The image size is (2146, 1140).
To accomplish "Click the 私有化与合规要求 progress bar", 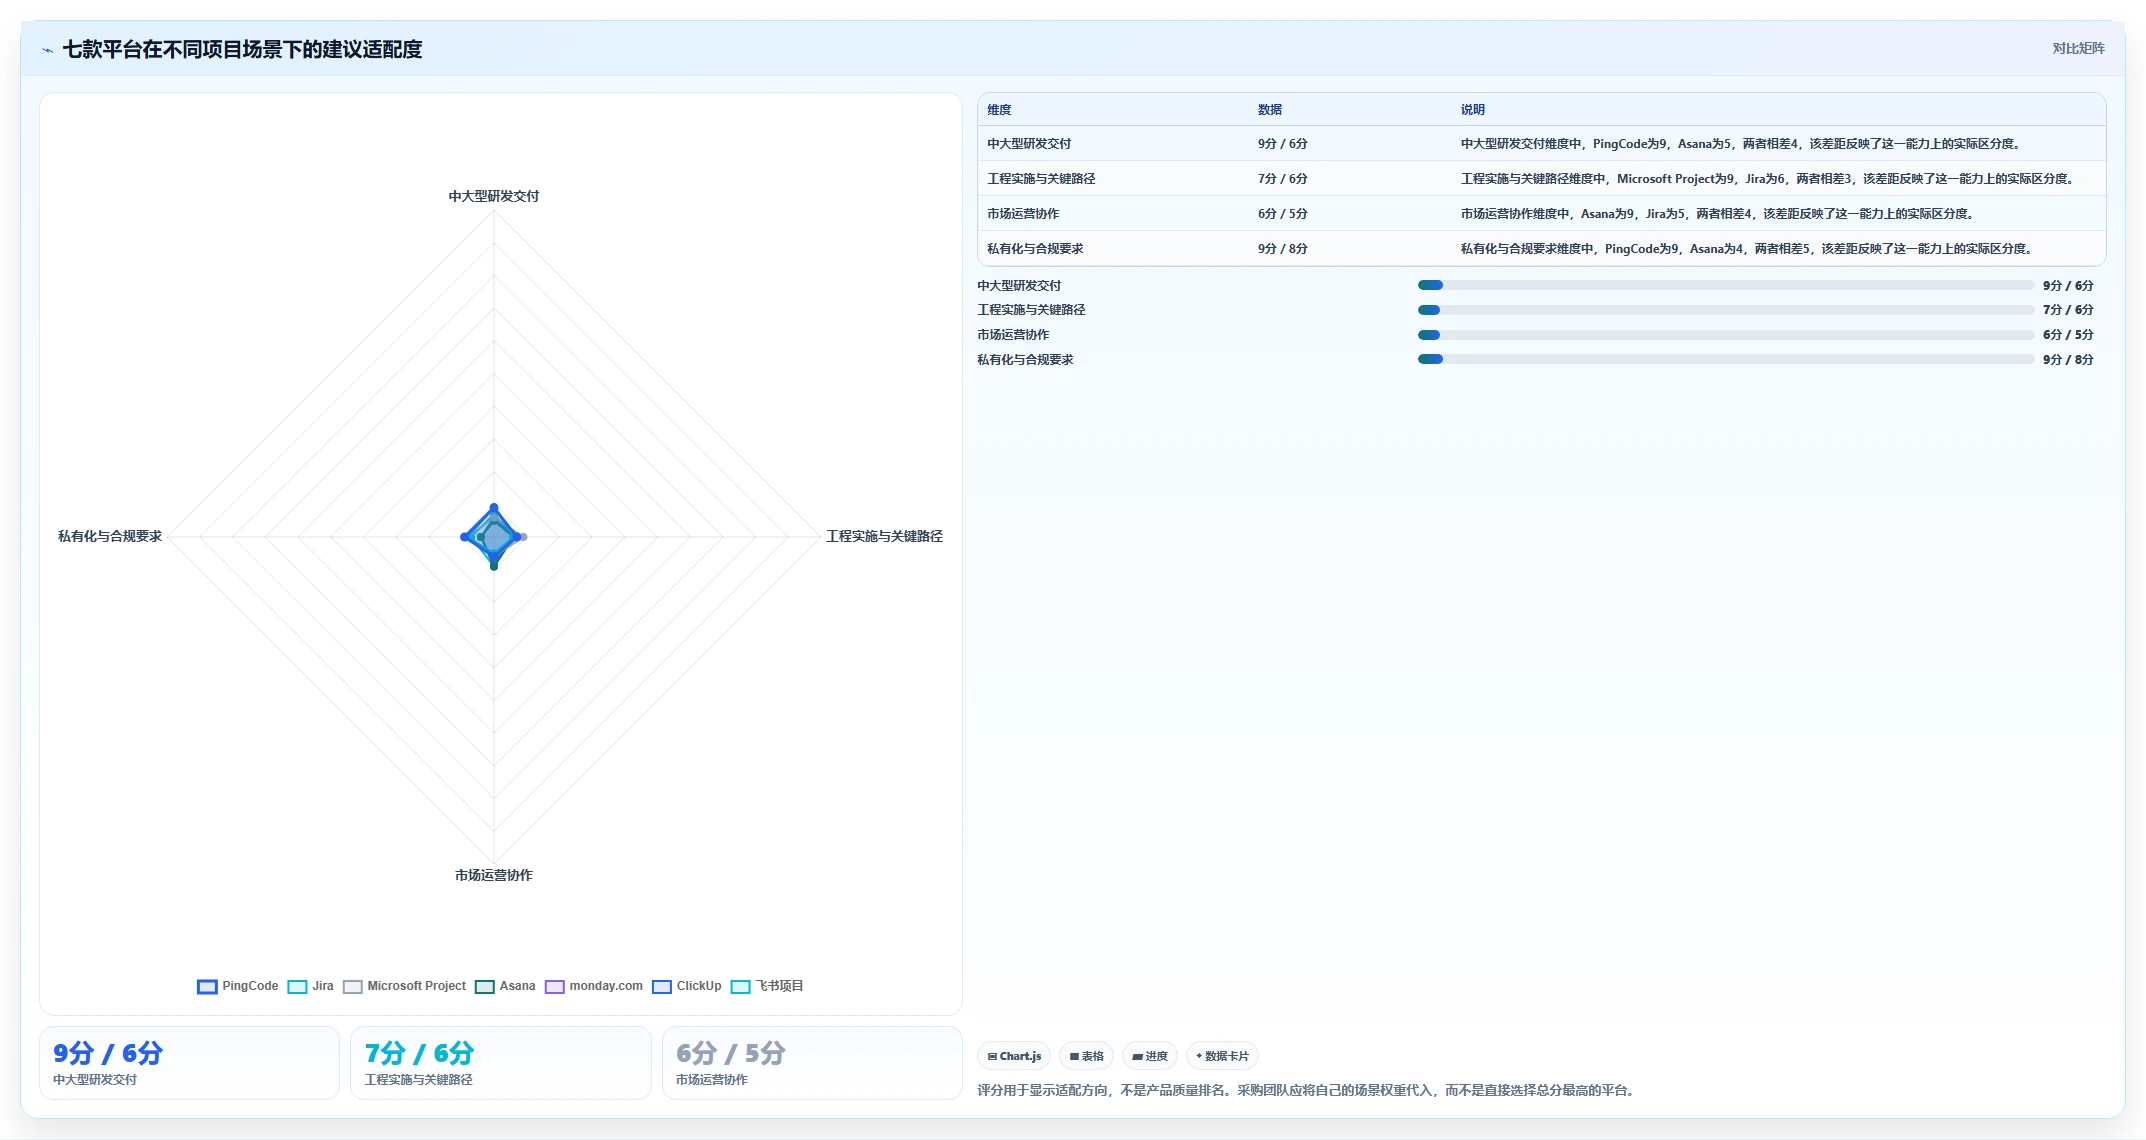I will [x=1725, y=359].
